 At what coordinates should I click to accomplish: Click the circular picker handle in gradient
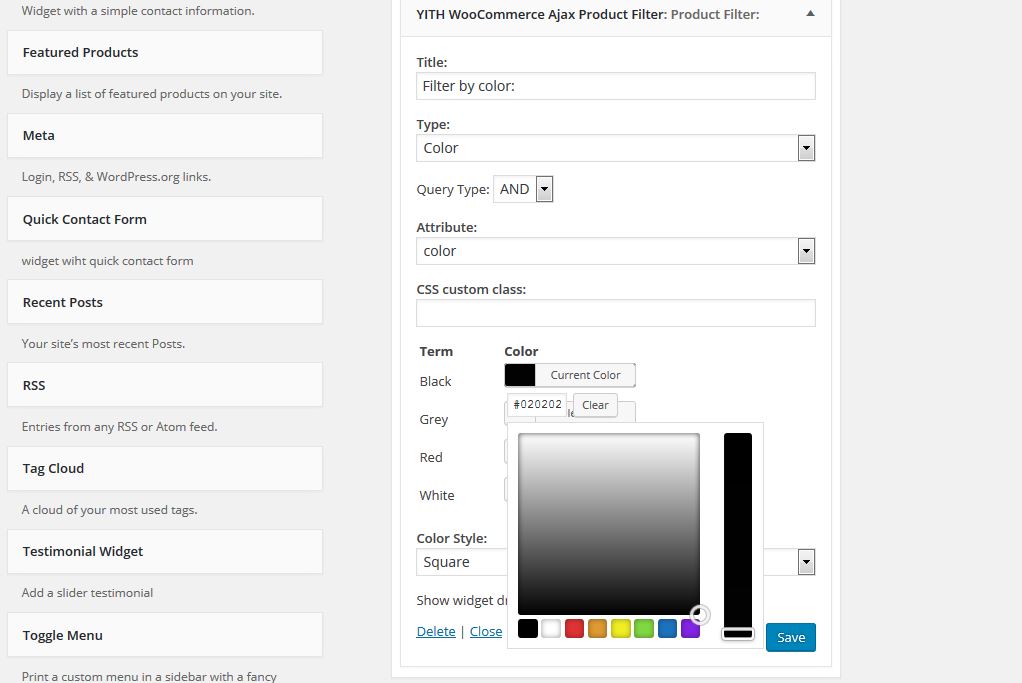[699, 615]
